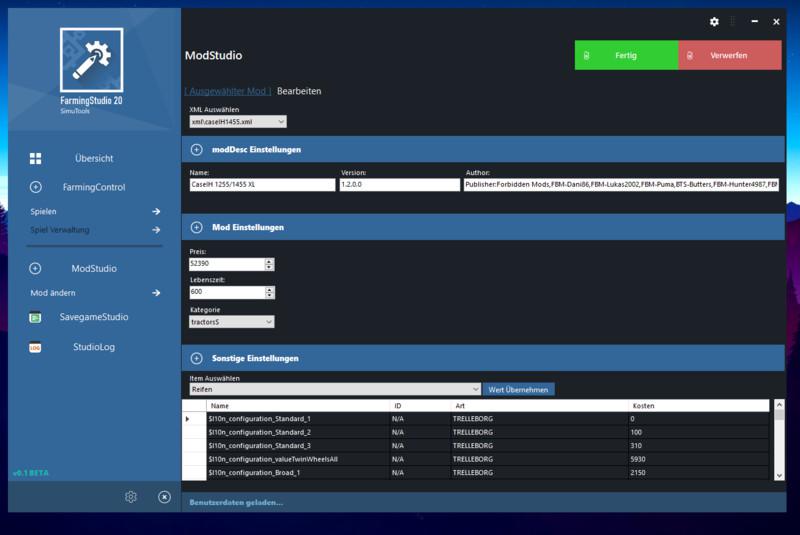Viewport: 800px width, 535px height.
Task: Open the XML Auswählen dropdown
Action: (238, 121)
